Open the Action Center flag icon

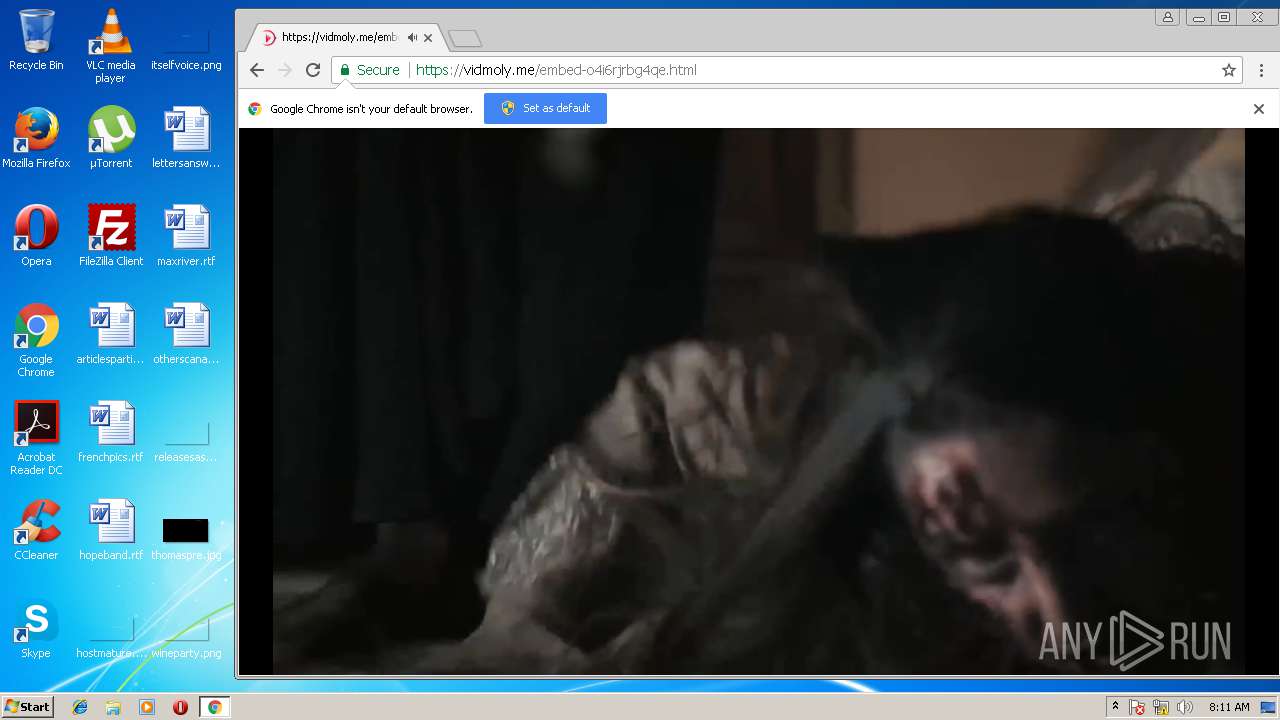1137,707
